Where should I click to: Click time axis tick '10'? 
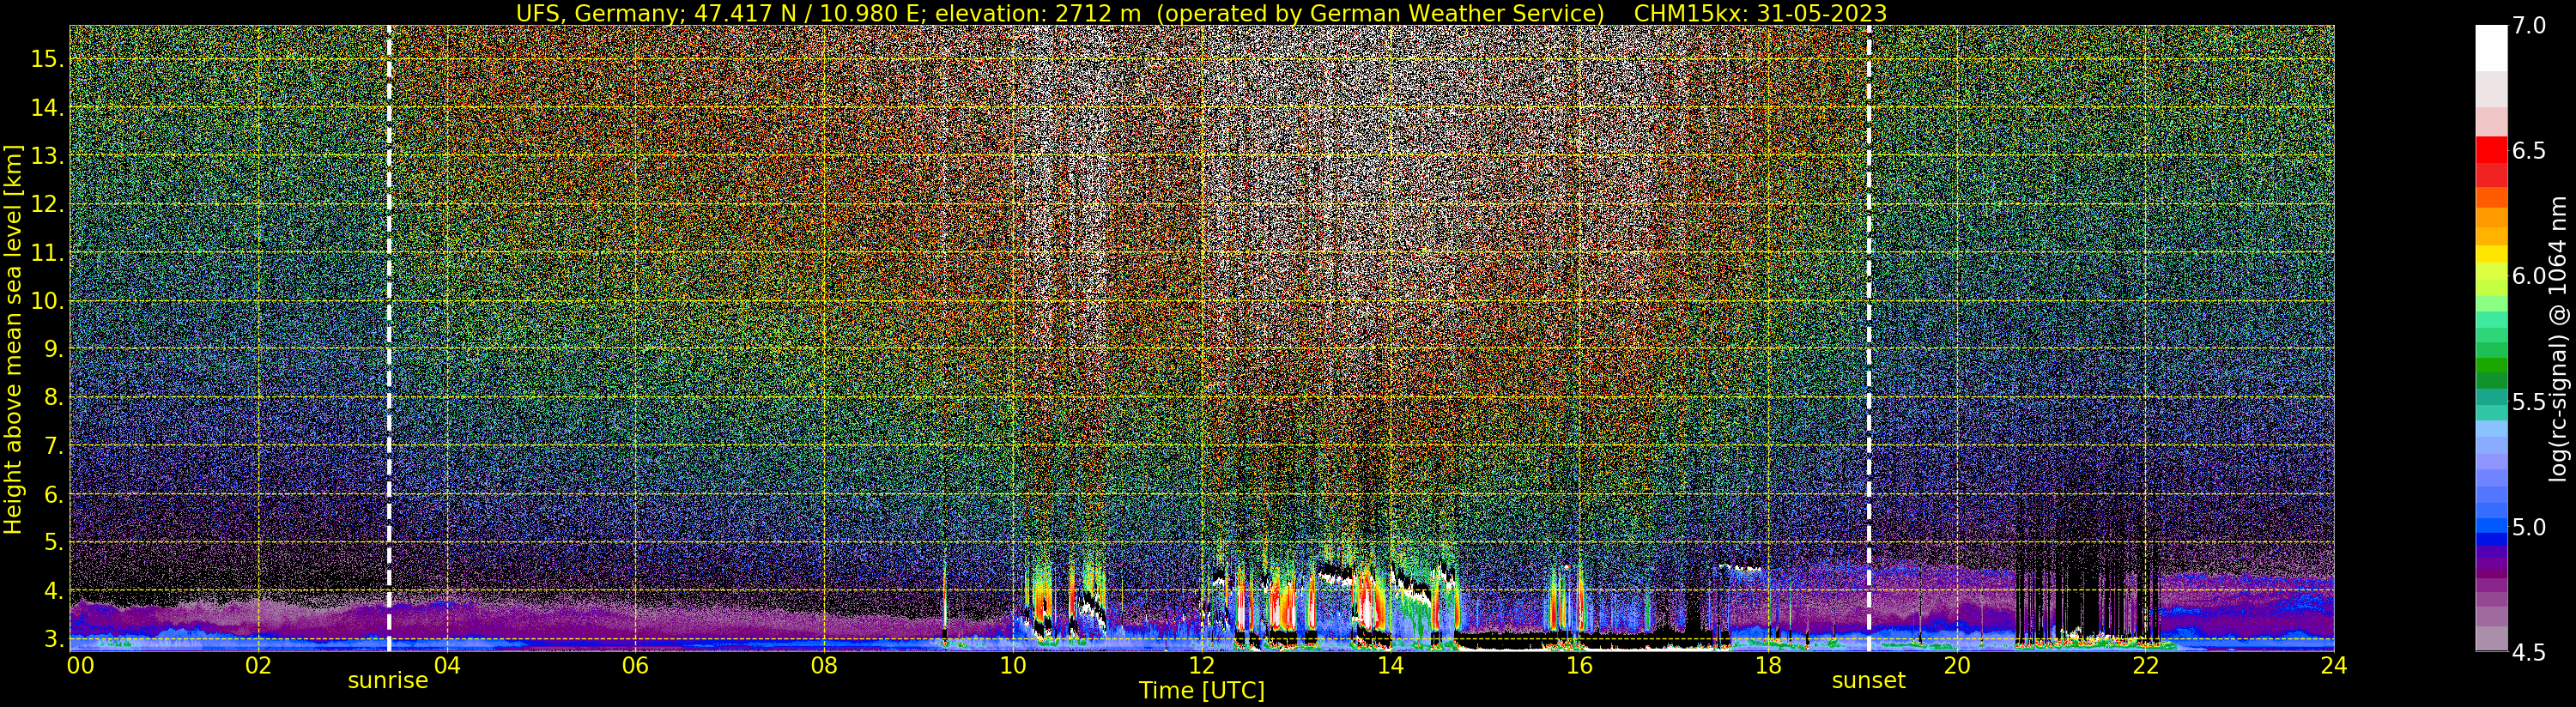click(1013, 665)
